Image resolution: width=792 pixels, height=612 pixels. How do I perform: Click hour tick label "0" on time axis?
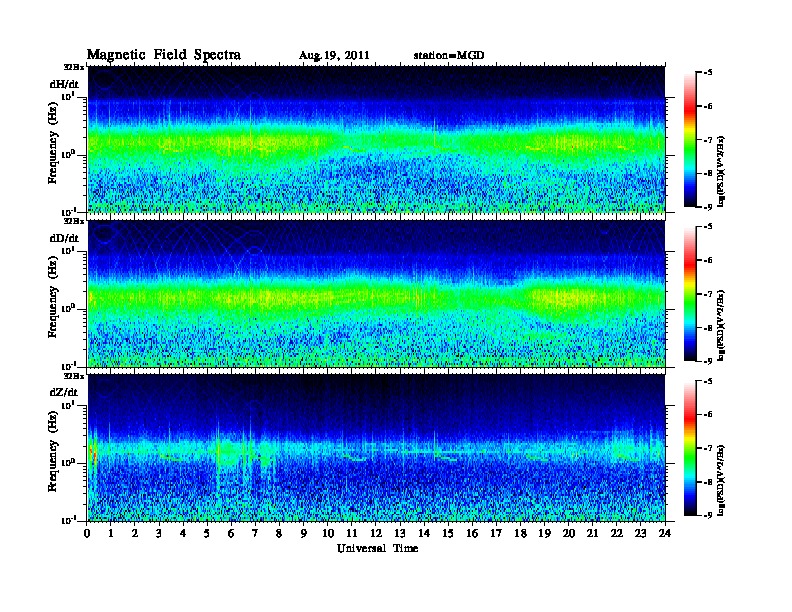[88, 534]
